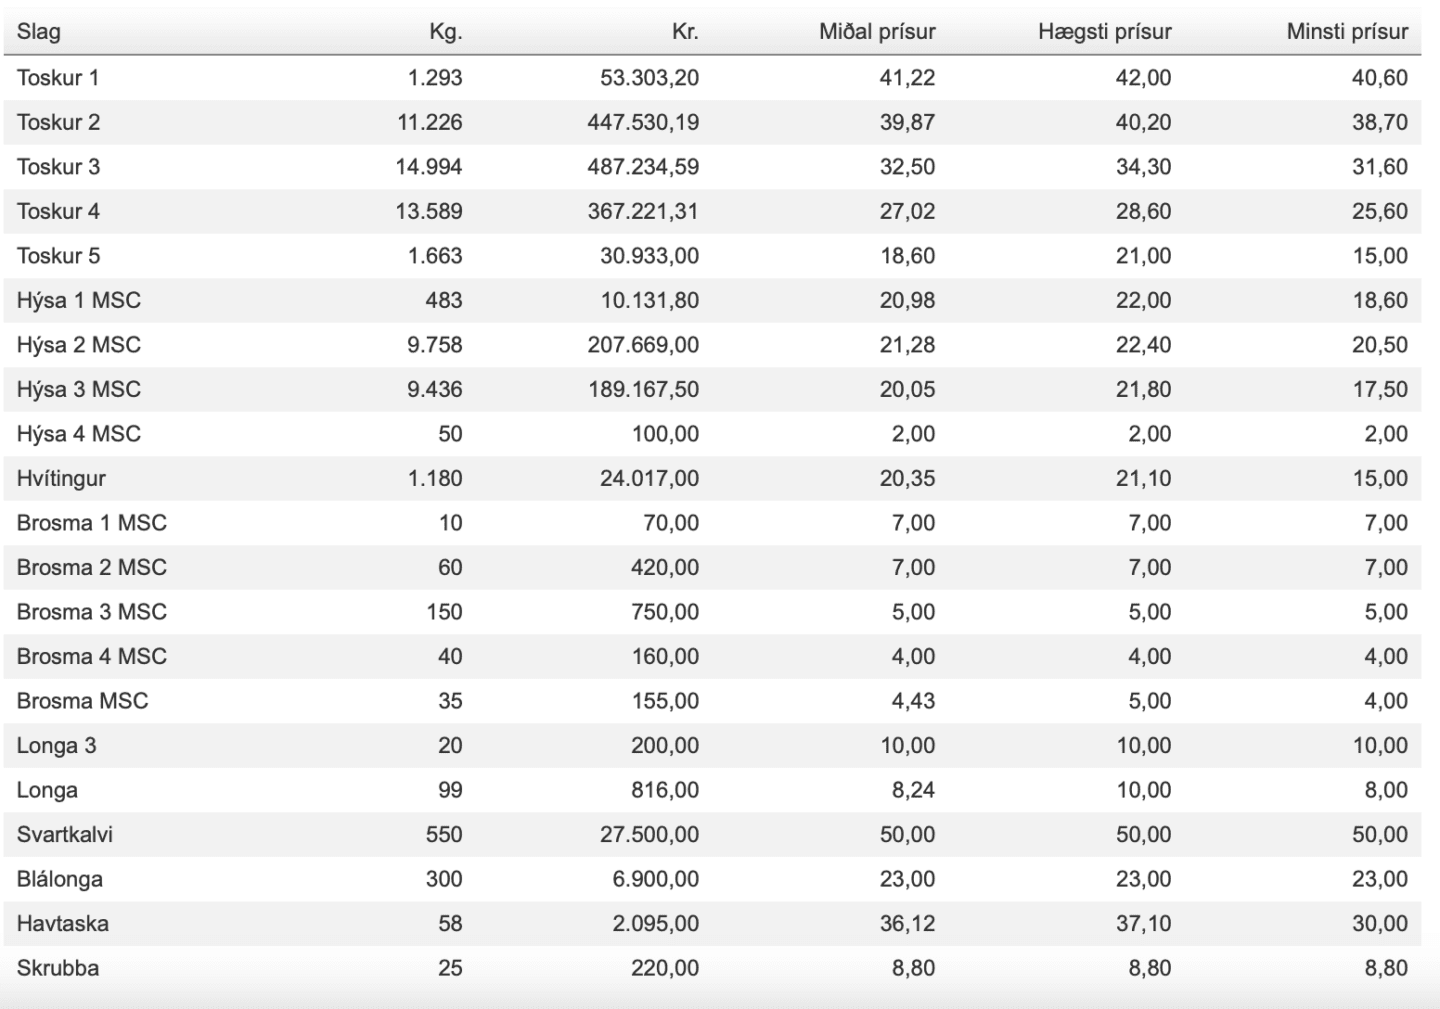
Task: Click the Kr. column header
Action: (685, 32)
